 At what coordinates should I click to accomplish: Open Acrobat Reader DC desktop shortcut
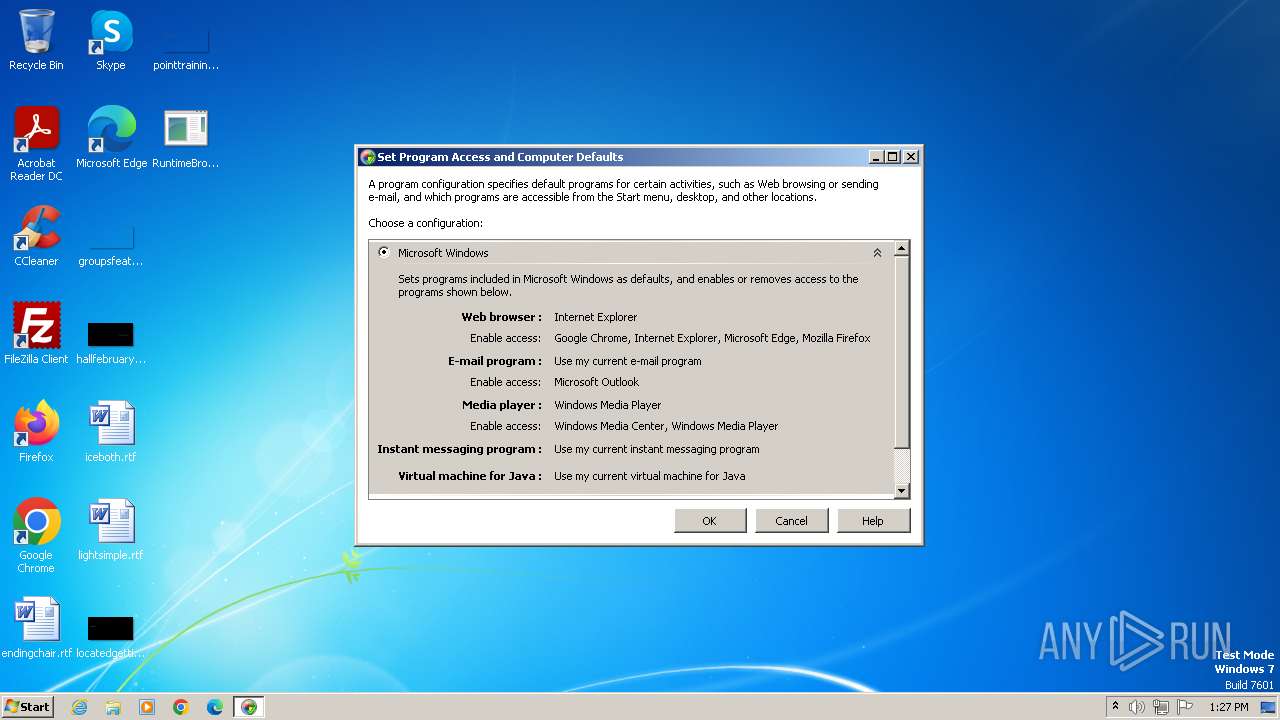(36, 143)
